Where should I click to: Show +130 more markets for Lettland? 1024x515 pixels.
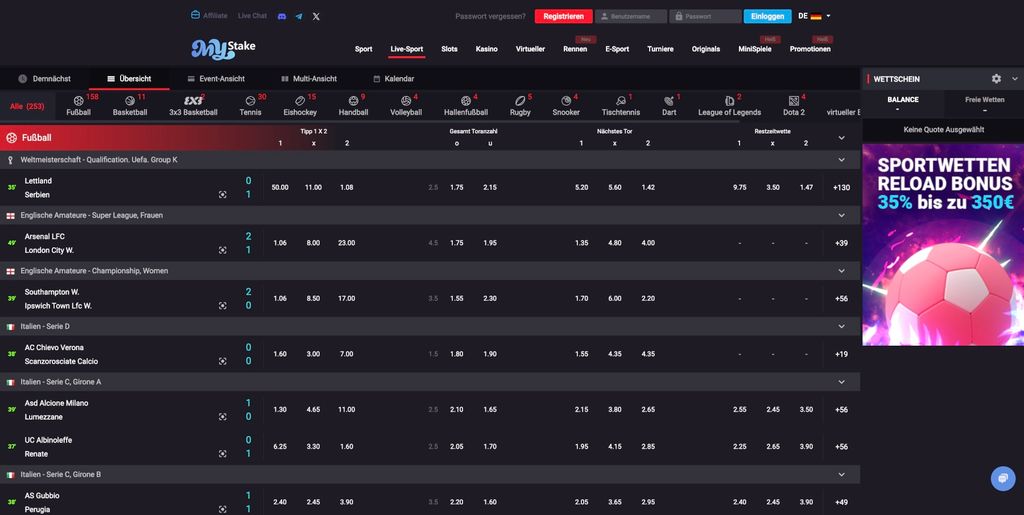tap(842, 187)
